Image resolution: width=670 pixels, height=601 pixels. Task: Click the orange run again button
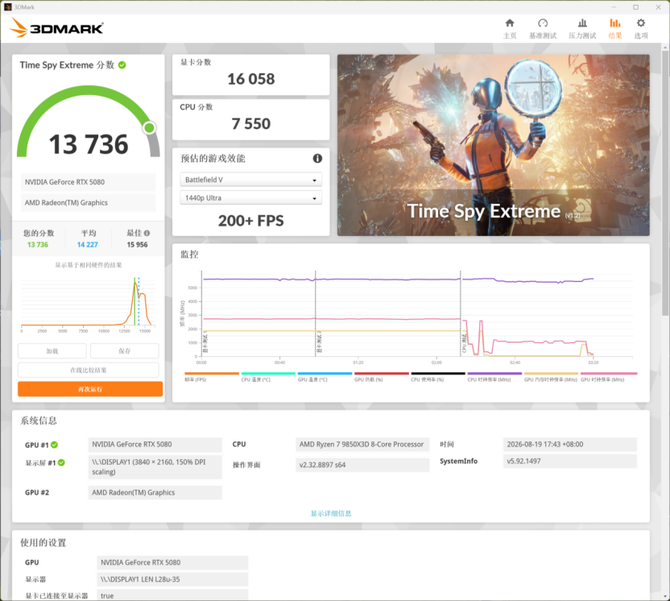pyautogui.click(x=90, y=389)
